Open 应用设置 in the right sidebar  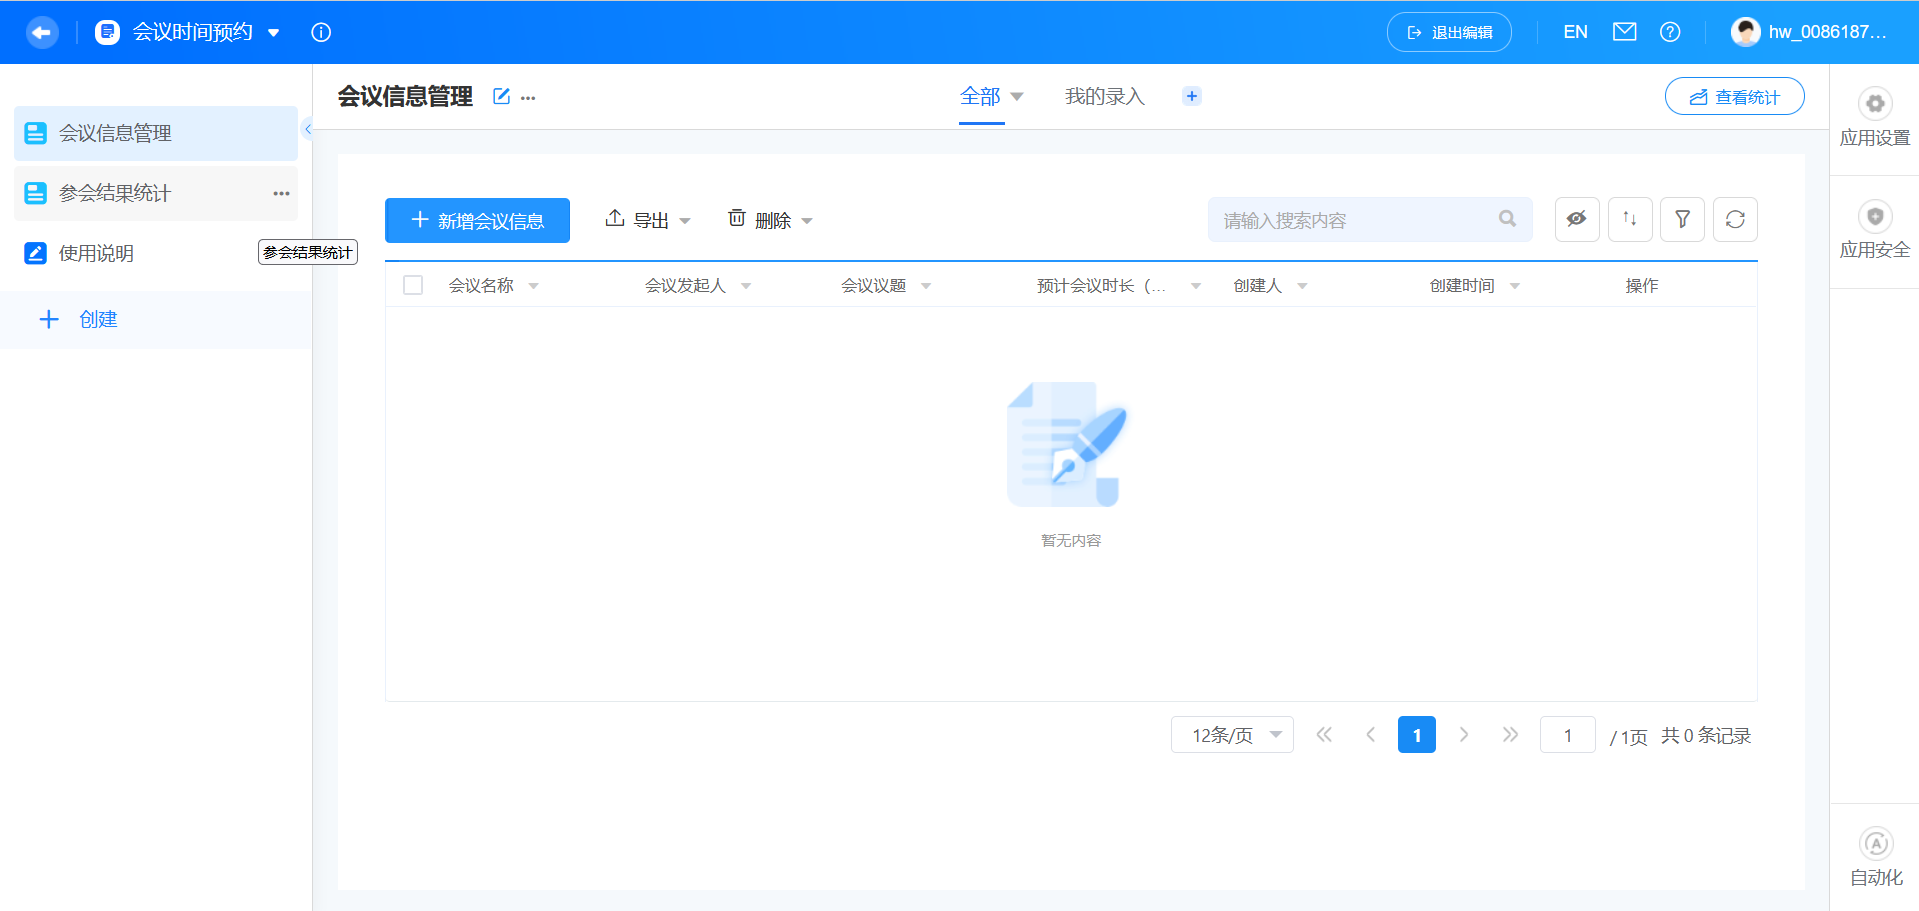point(1874,117)
